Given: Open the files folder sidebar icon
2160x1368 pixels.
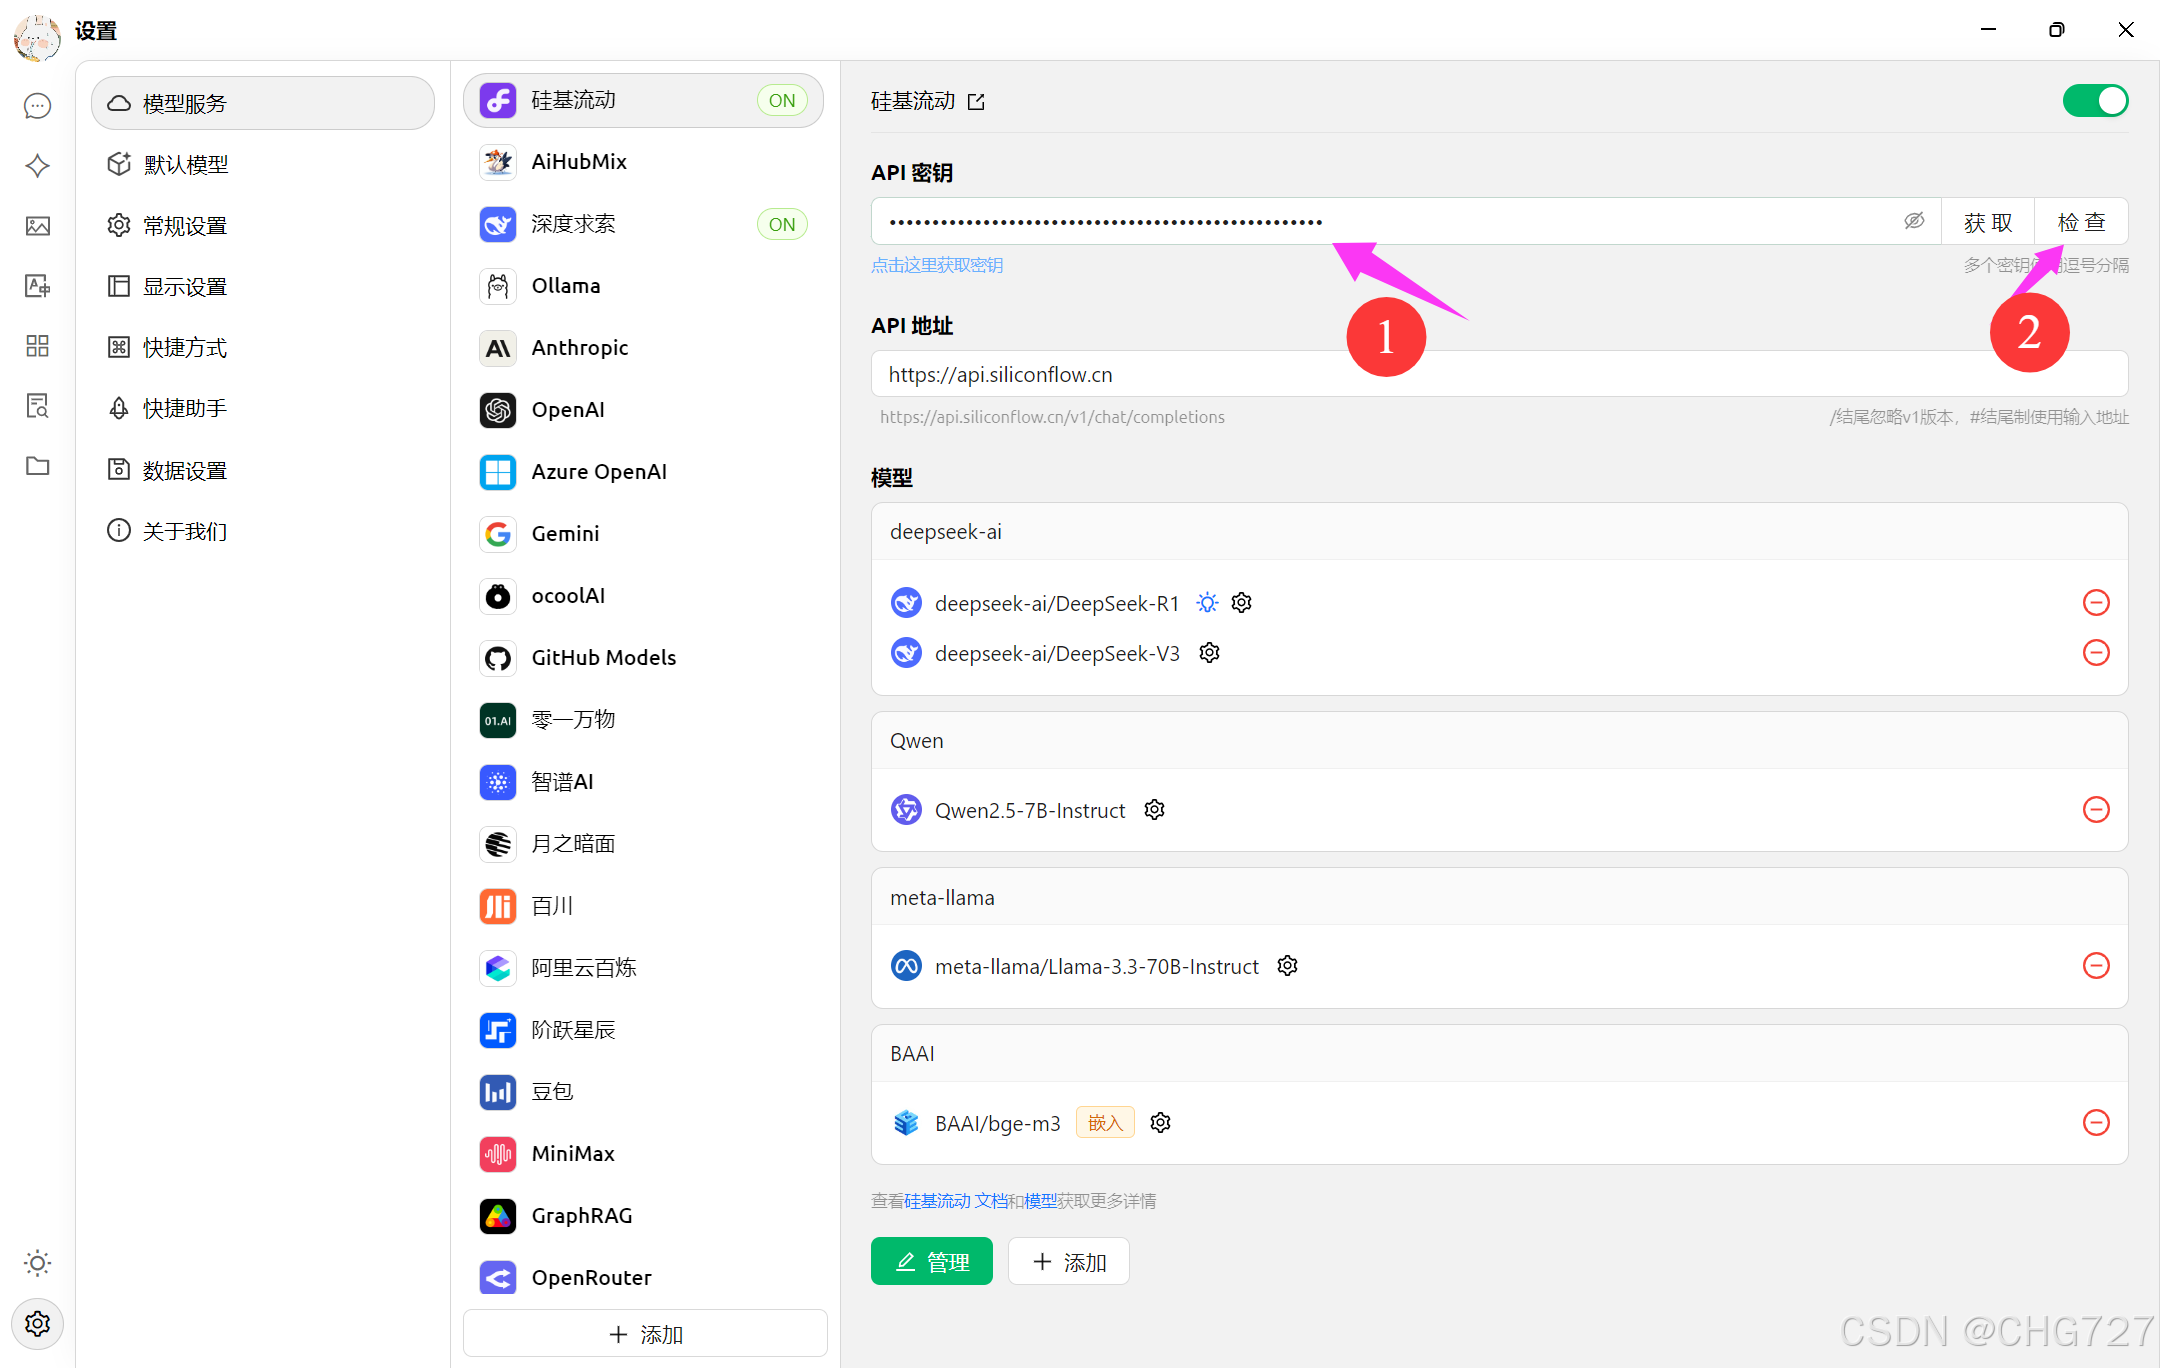Looking at the screenshot, I should [38, 466].
